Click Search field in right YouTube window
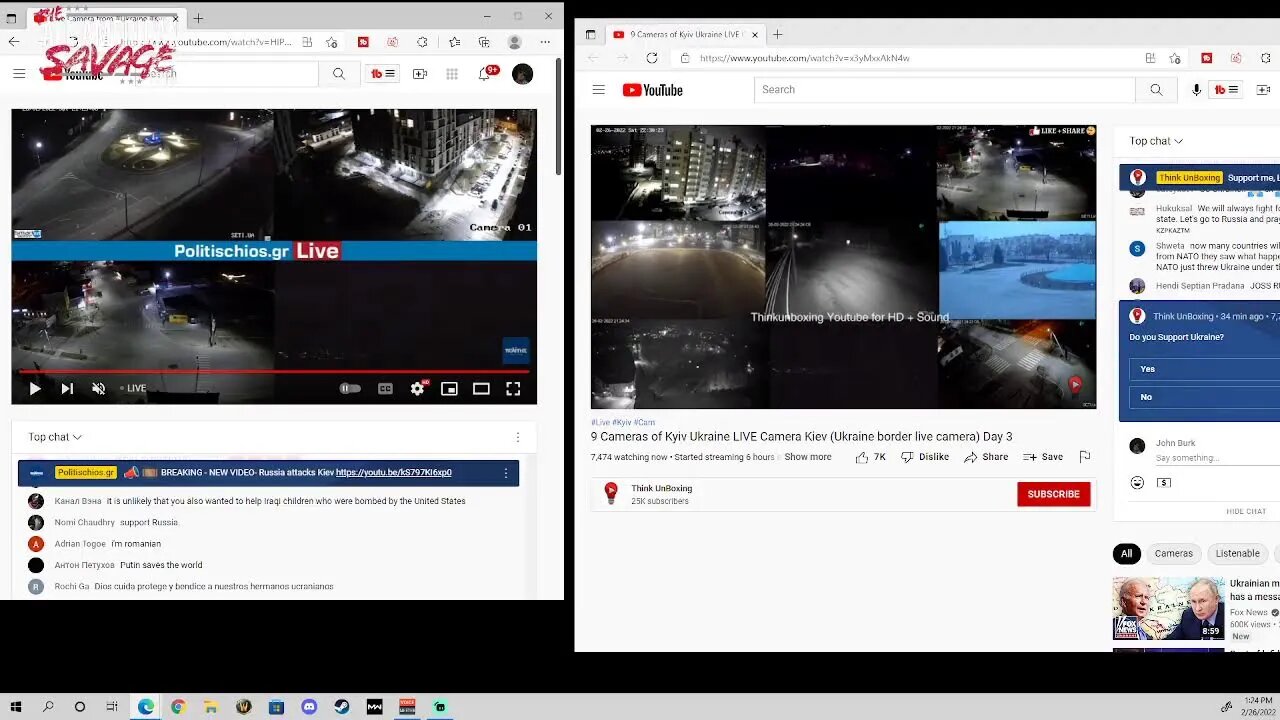Image resolution: width=1280 pixels, height=720 pixels. [x=945, y=90]
